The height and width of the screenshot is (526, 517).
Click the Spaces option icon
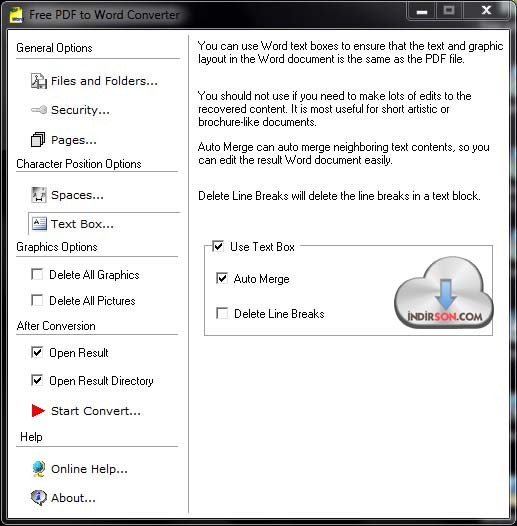(39, 195)
